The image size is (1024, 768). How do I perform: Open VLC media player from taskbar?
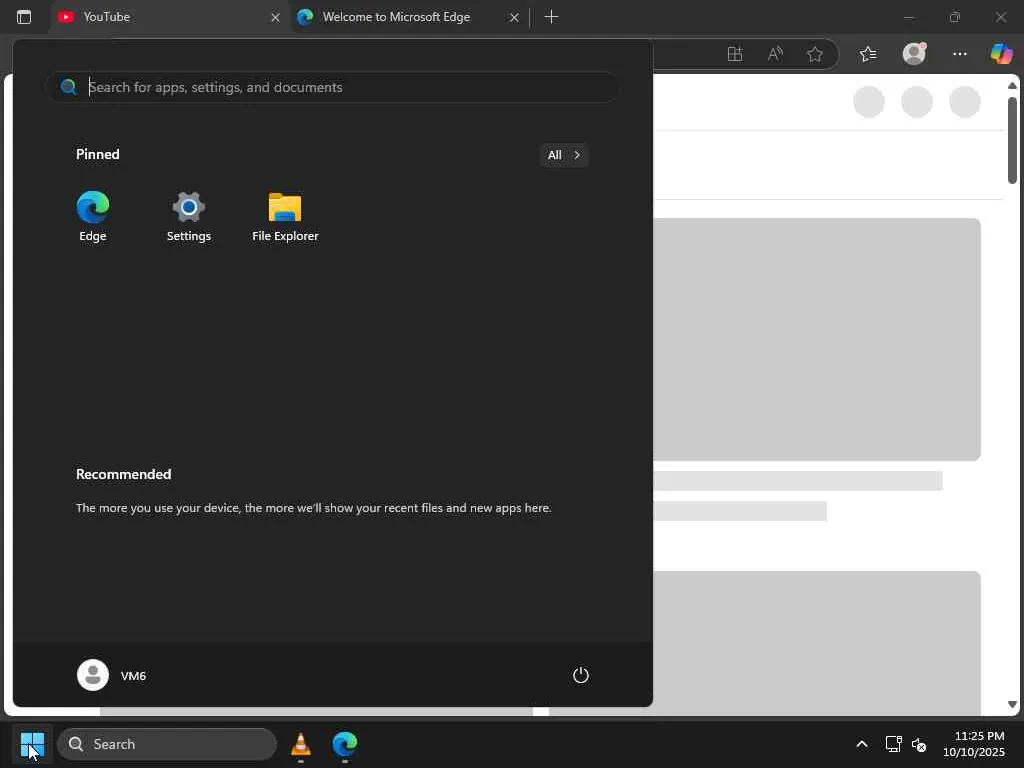[x=300, y=744]
